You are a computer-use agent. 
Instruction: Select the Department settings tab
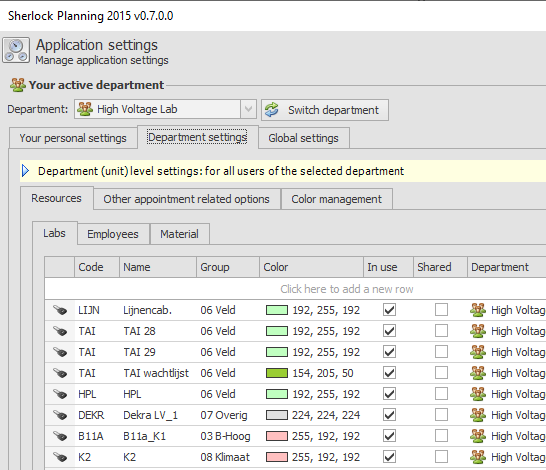[x=197, y=137]
